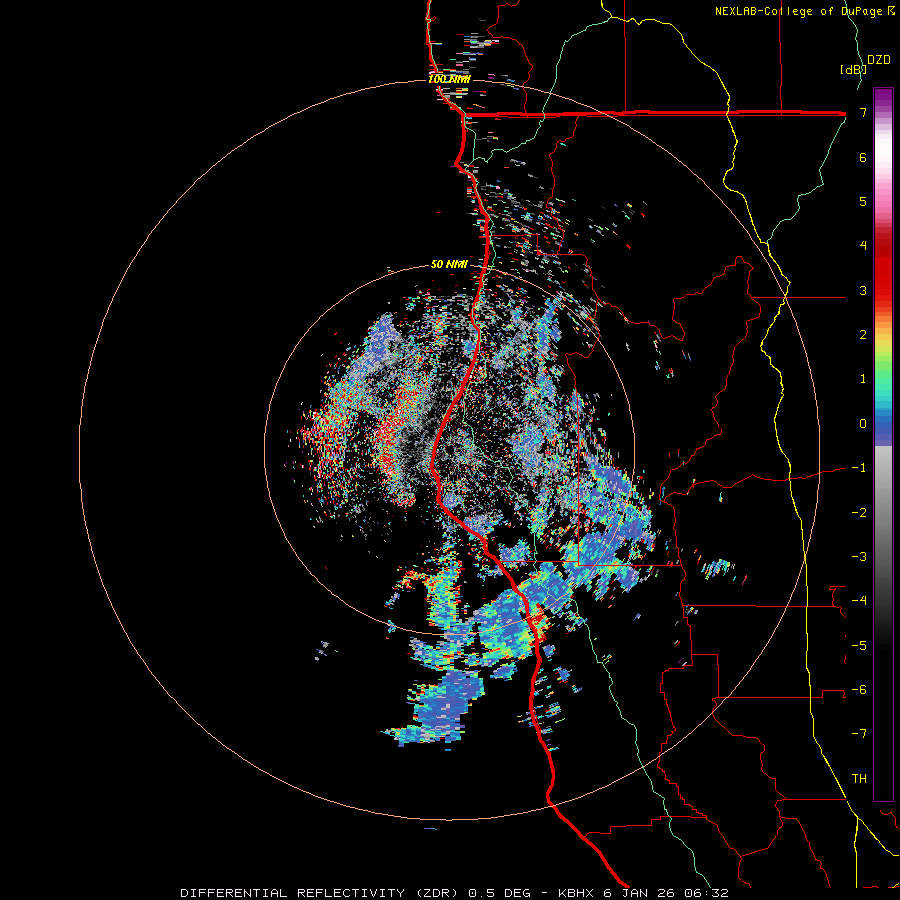Click the -5 value on color scale
This screenshot has height=900, width=900.
pyautogui.click(x=859, y=646)
